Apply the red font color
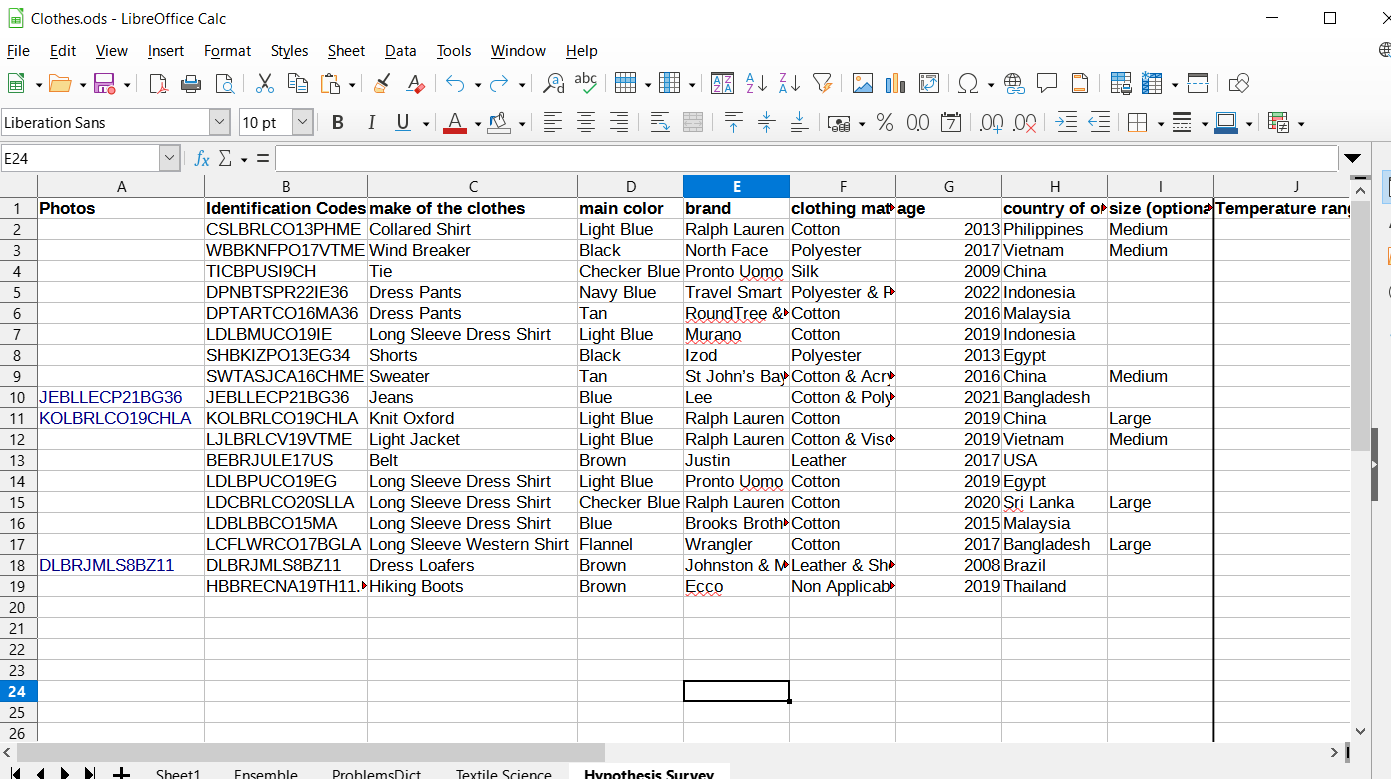The height and width of the screenshot is (779, 1391). click(455, 122)
